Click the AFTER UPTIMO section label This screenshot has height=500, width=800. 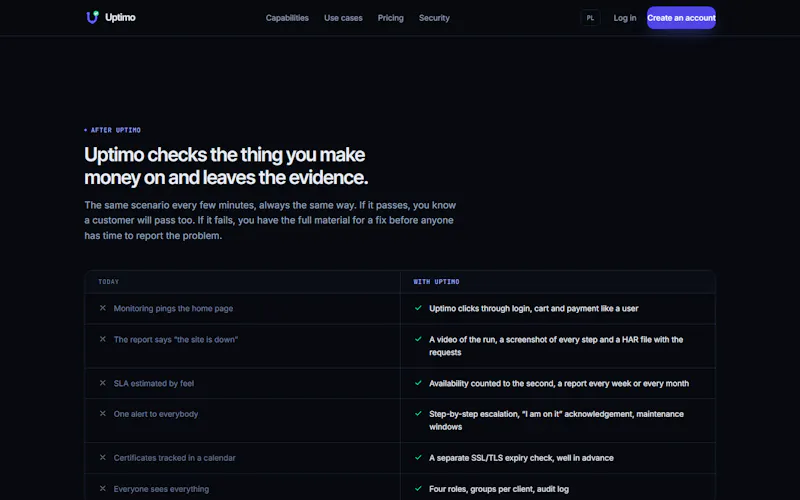click(112, 130)
